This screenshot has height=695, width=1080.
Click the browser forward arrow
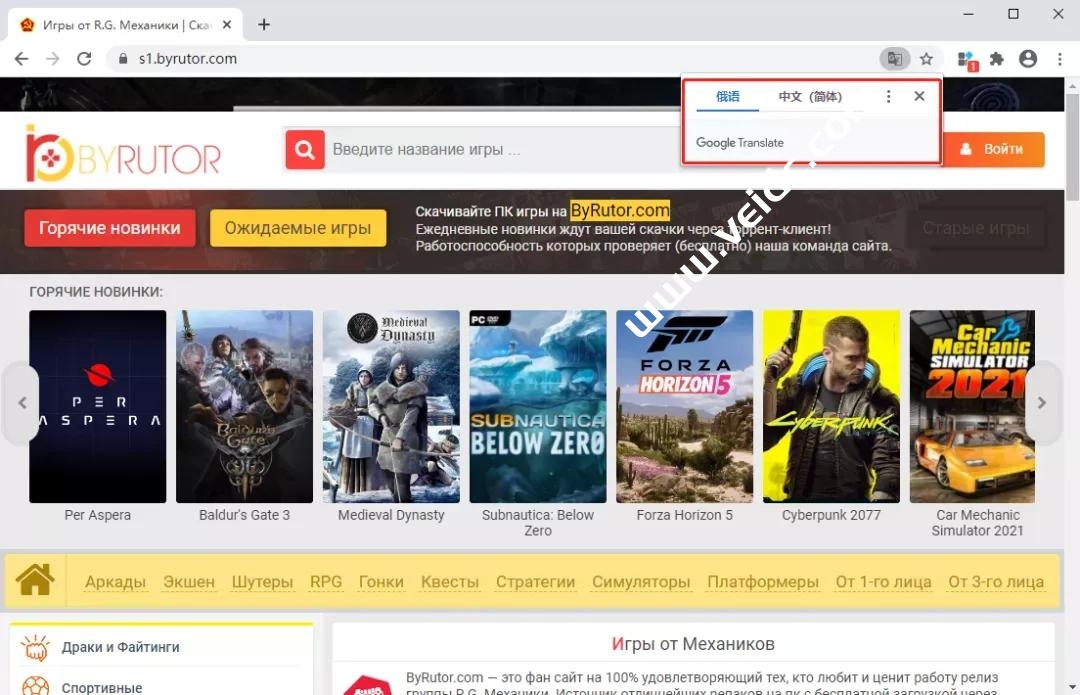tap(52, 59)
